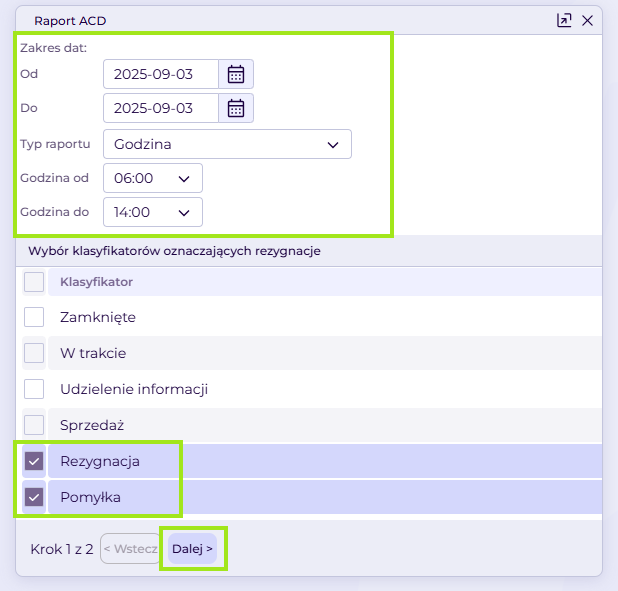Viewport: 618px width, 591px height.
Task: Click the Klasyfikator column header
Action: 325,282
